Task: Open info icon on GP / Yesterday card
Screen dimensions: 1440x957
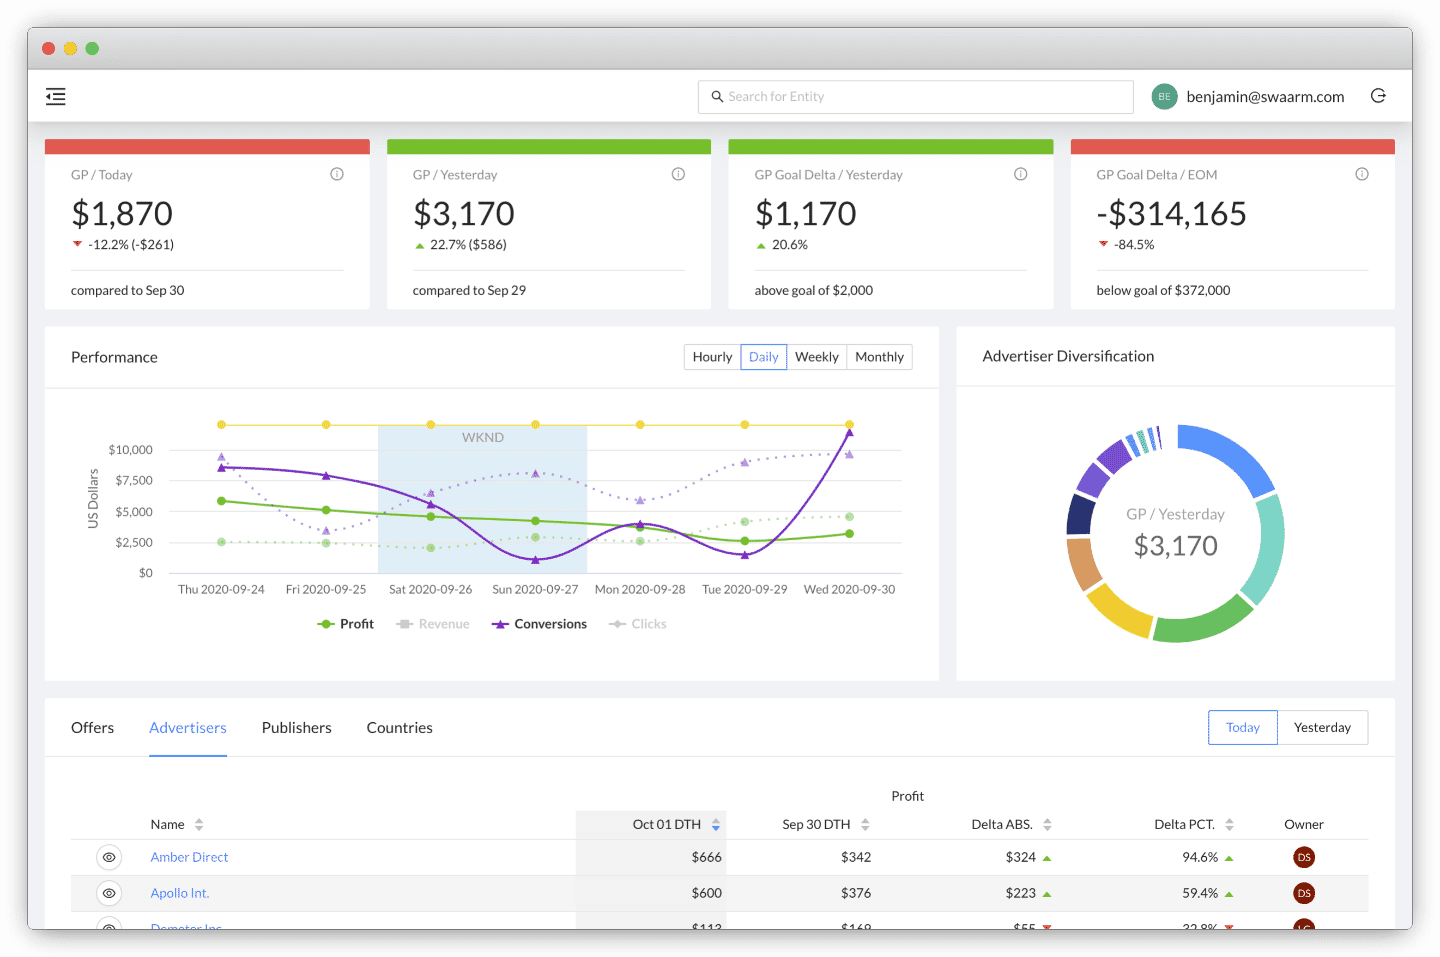Action: pos(678,174)
